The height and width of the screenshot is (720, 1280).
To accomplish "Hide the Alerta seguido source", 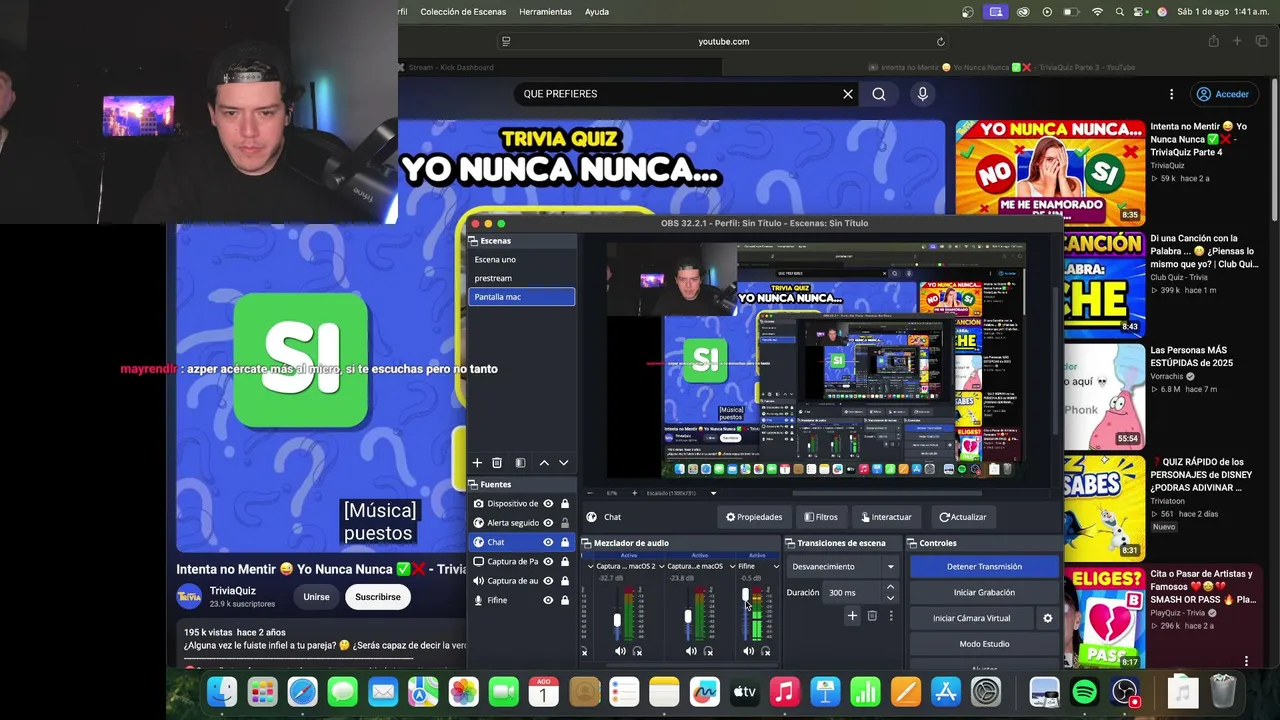I will pyautogui.click(x=548, y=522).
